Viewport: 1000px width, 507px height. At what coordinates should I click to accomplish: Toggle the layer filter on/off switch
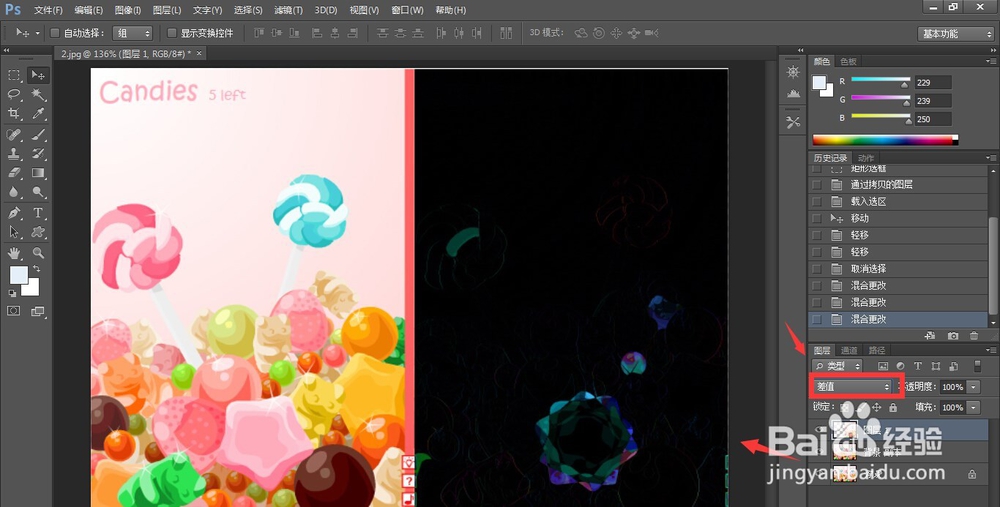[978, 366]
